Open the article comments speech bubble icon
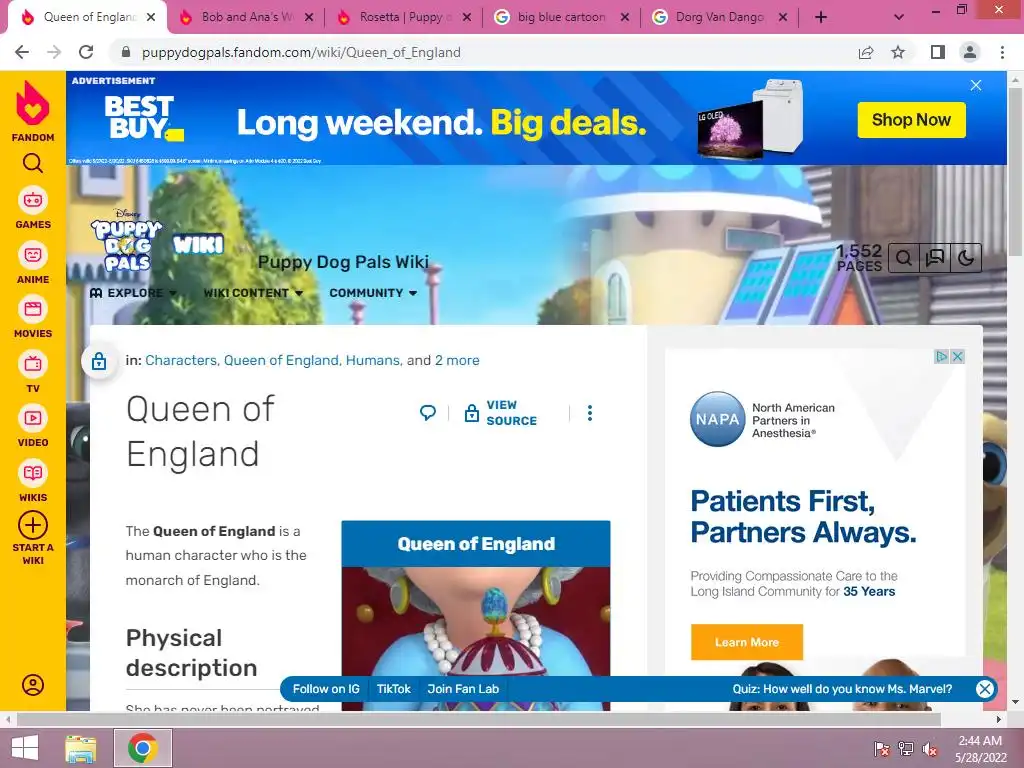1024x768 pixels. click(x=428, y=413)
